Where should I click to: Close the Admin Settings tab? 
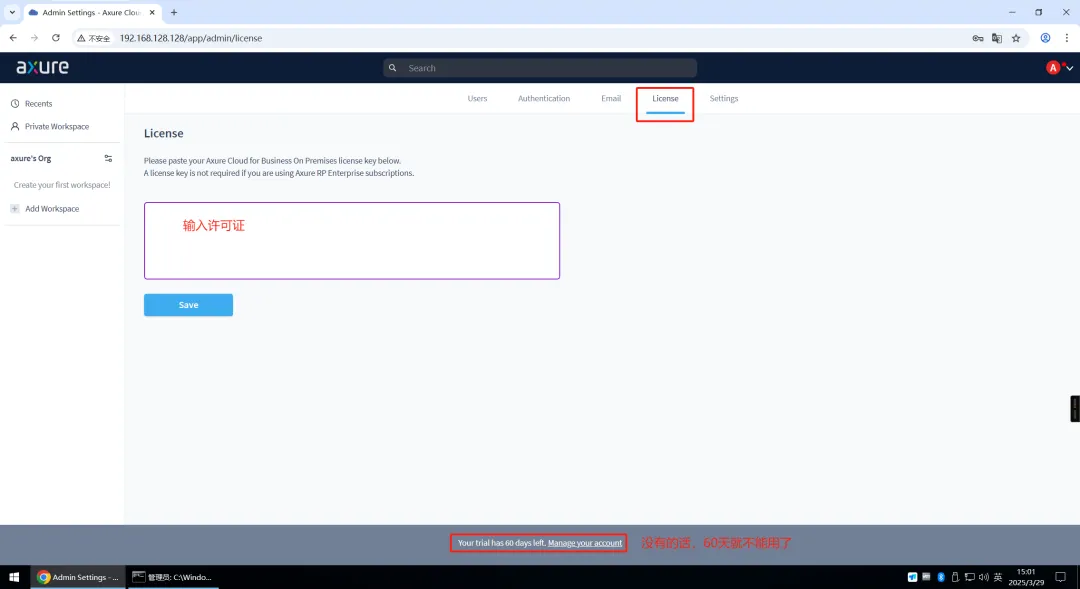pyautogui.click(x=152, y=12)
